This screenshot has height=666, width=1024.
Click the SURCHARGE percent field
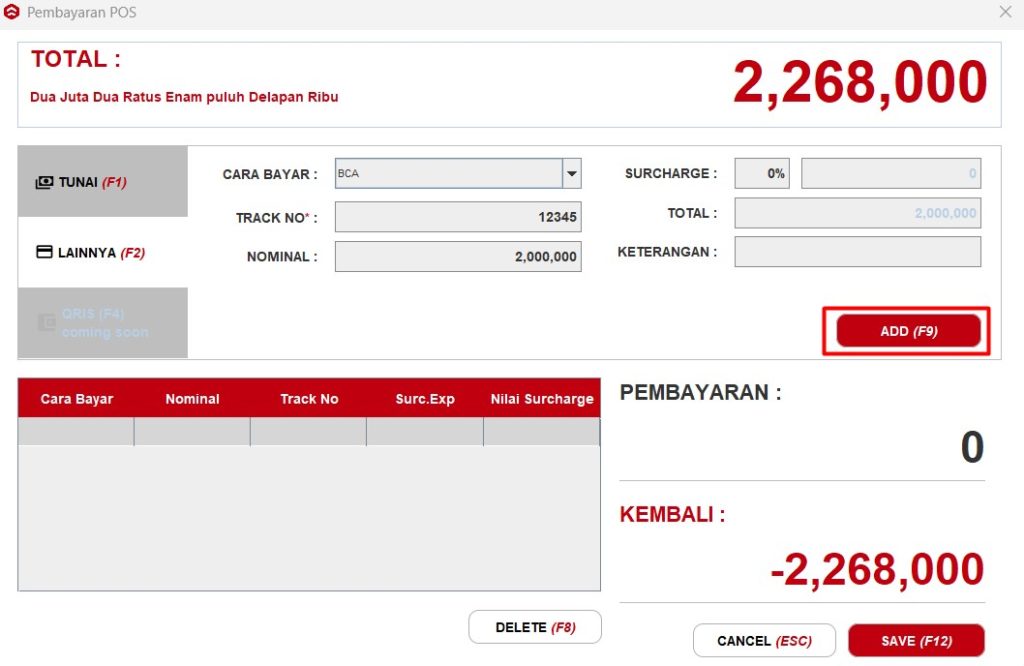pyautogui.click(x=762, y=174)
